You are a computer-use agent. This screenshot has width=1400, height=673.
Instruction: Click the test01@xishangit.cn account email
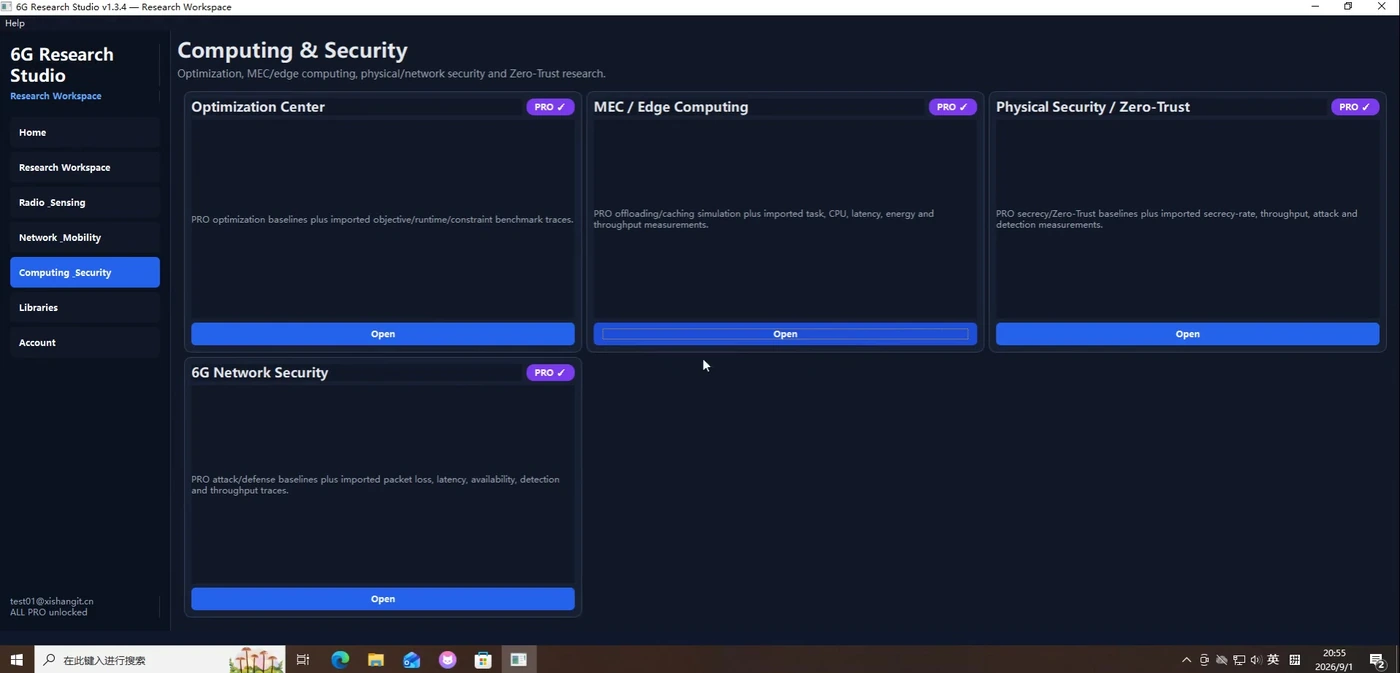52,601
